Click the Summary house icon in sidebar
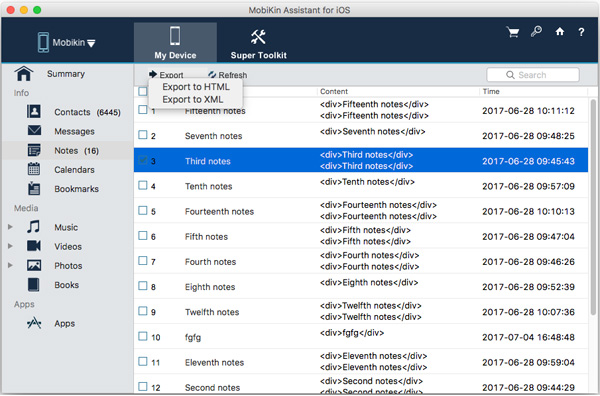600x396 pixels. [24, 73]
